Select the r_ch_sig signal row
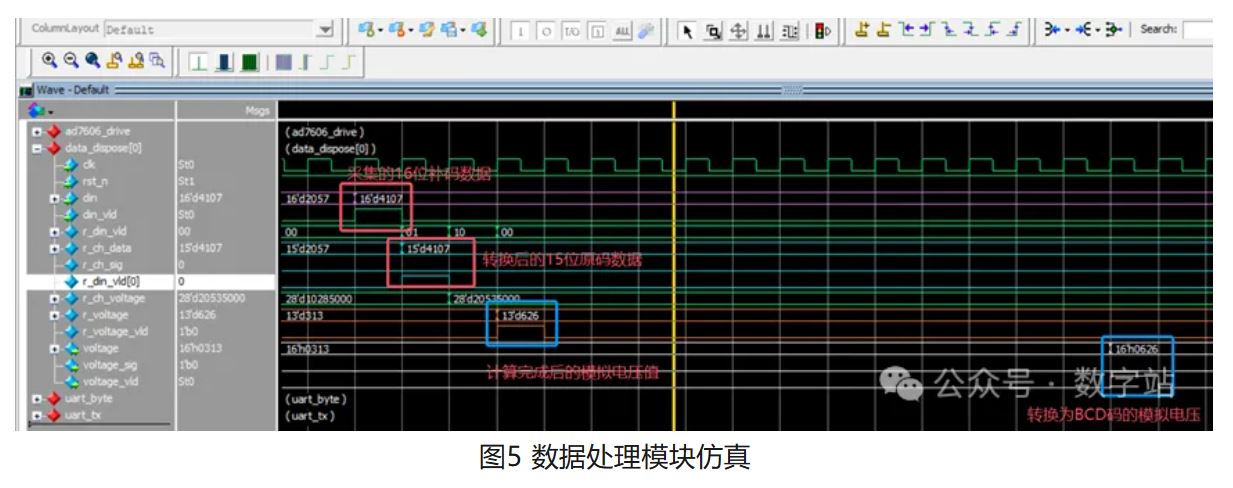The height and width of the screenshot is (488, 1233). 98,264
